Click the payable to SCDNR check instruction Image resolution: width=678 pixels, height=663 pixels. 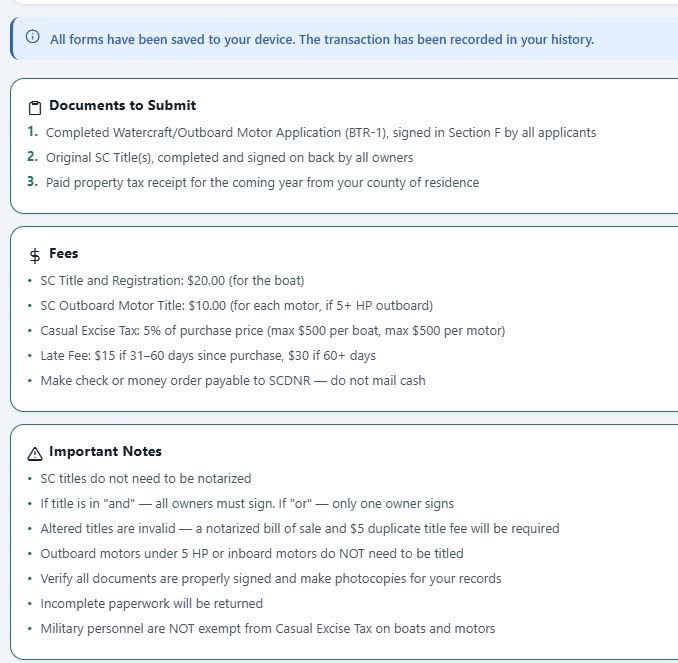tap(232, 381)
